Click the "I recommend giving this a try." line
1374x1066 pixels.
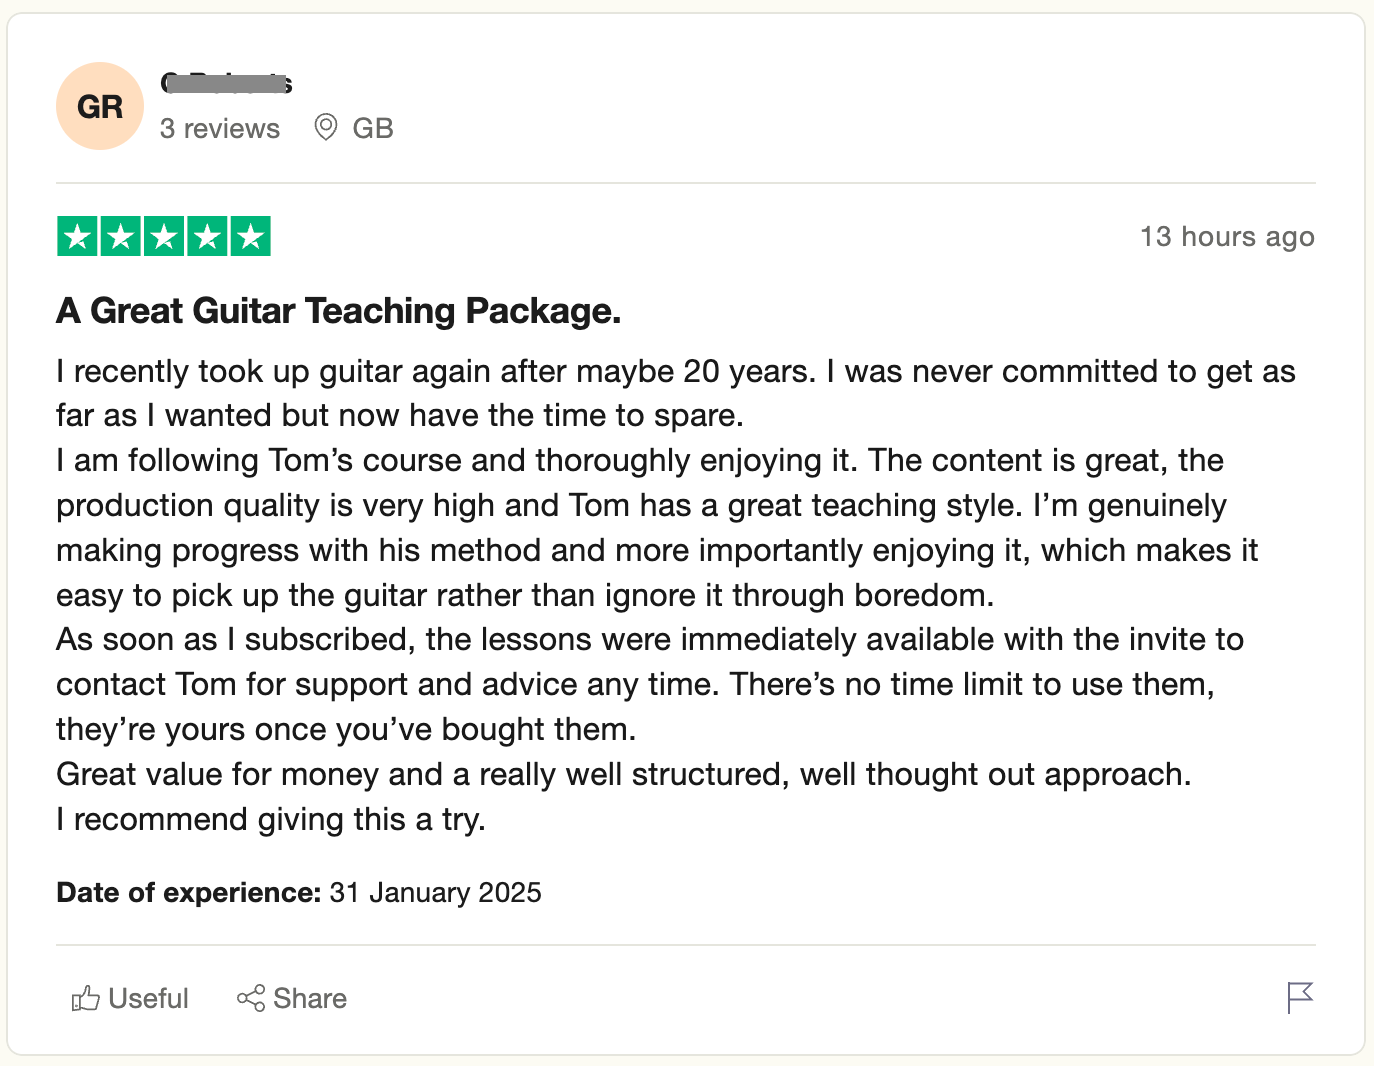click(x=271, y=819)
